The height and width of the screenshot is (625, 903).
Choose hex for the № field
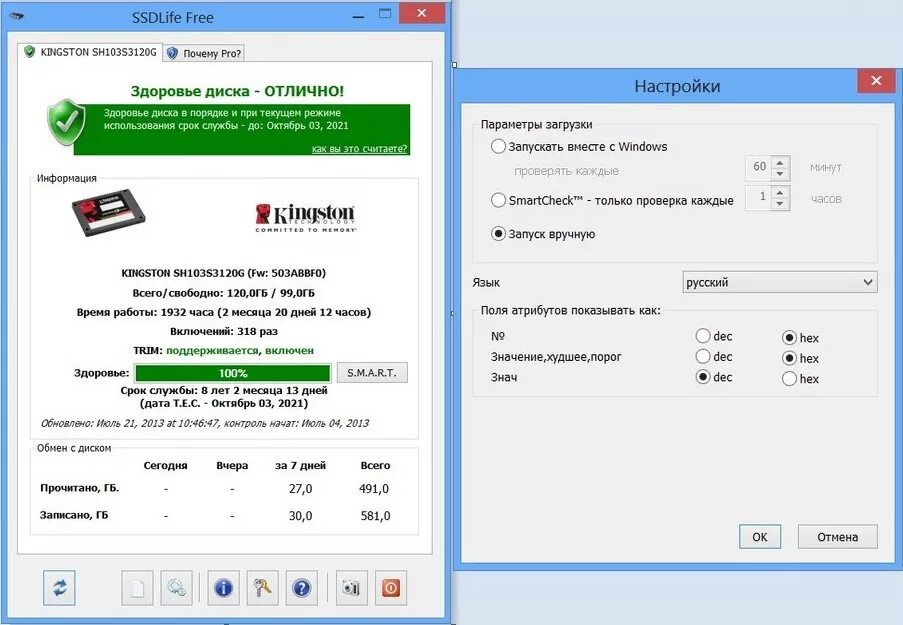coord(790,338)
